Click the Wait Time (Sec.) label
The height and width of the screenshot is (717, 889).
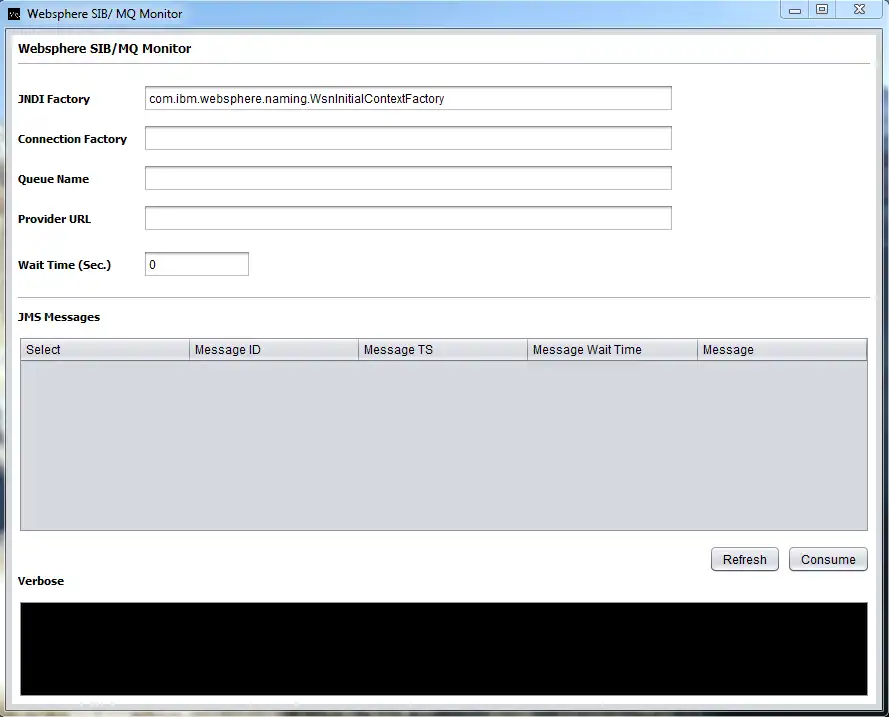click(x=65, y=265)
